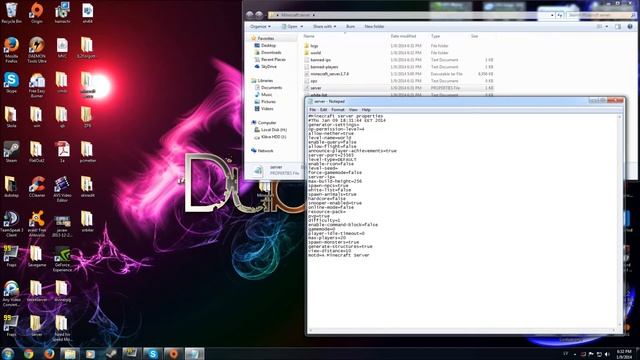Open Explorer Share with dropdown
This screenshot has height=360, width=640.
(324, 27)
